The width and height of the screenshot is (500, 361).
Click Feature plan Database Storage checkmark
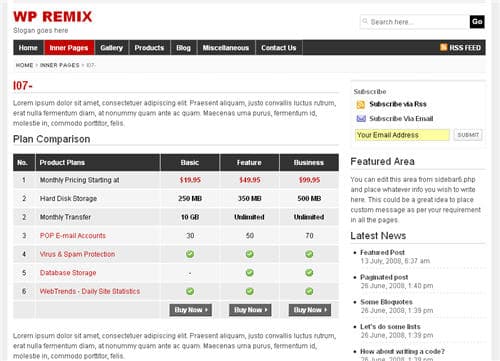249,273
